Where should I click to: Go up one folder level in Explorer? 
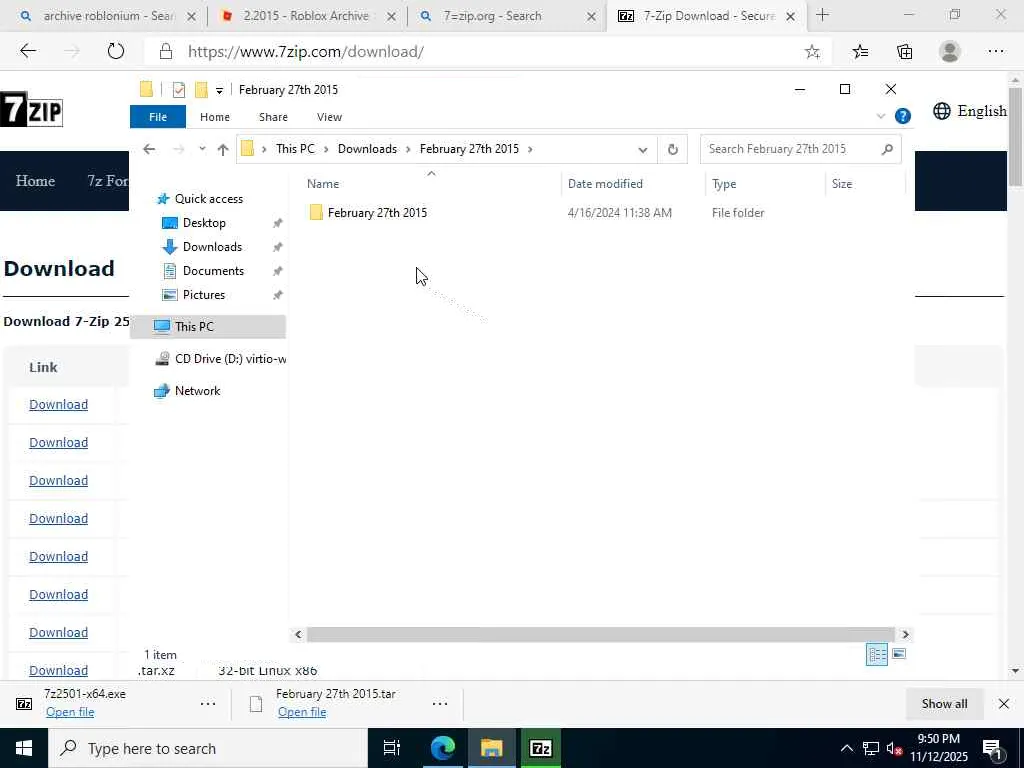[x=223, y=149]
